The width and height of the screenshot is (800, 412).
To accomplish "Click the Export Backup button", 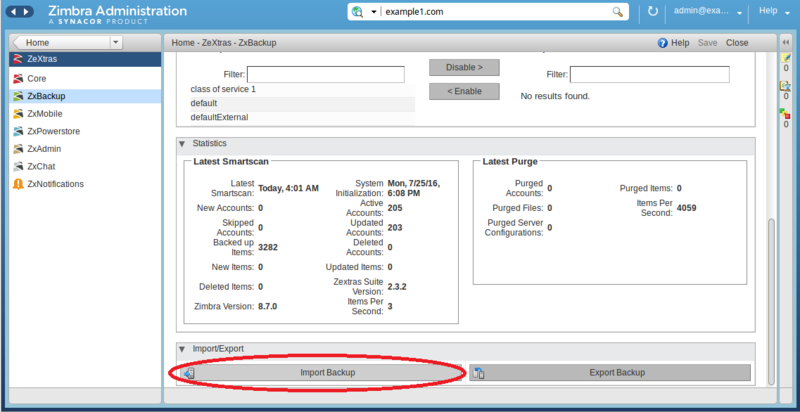I will coord(610,373).
